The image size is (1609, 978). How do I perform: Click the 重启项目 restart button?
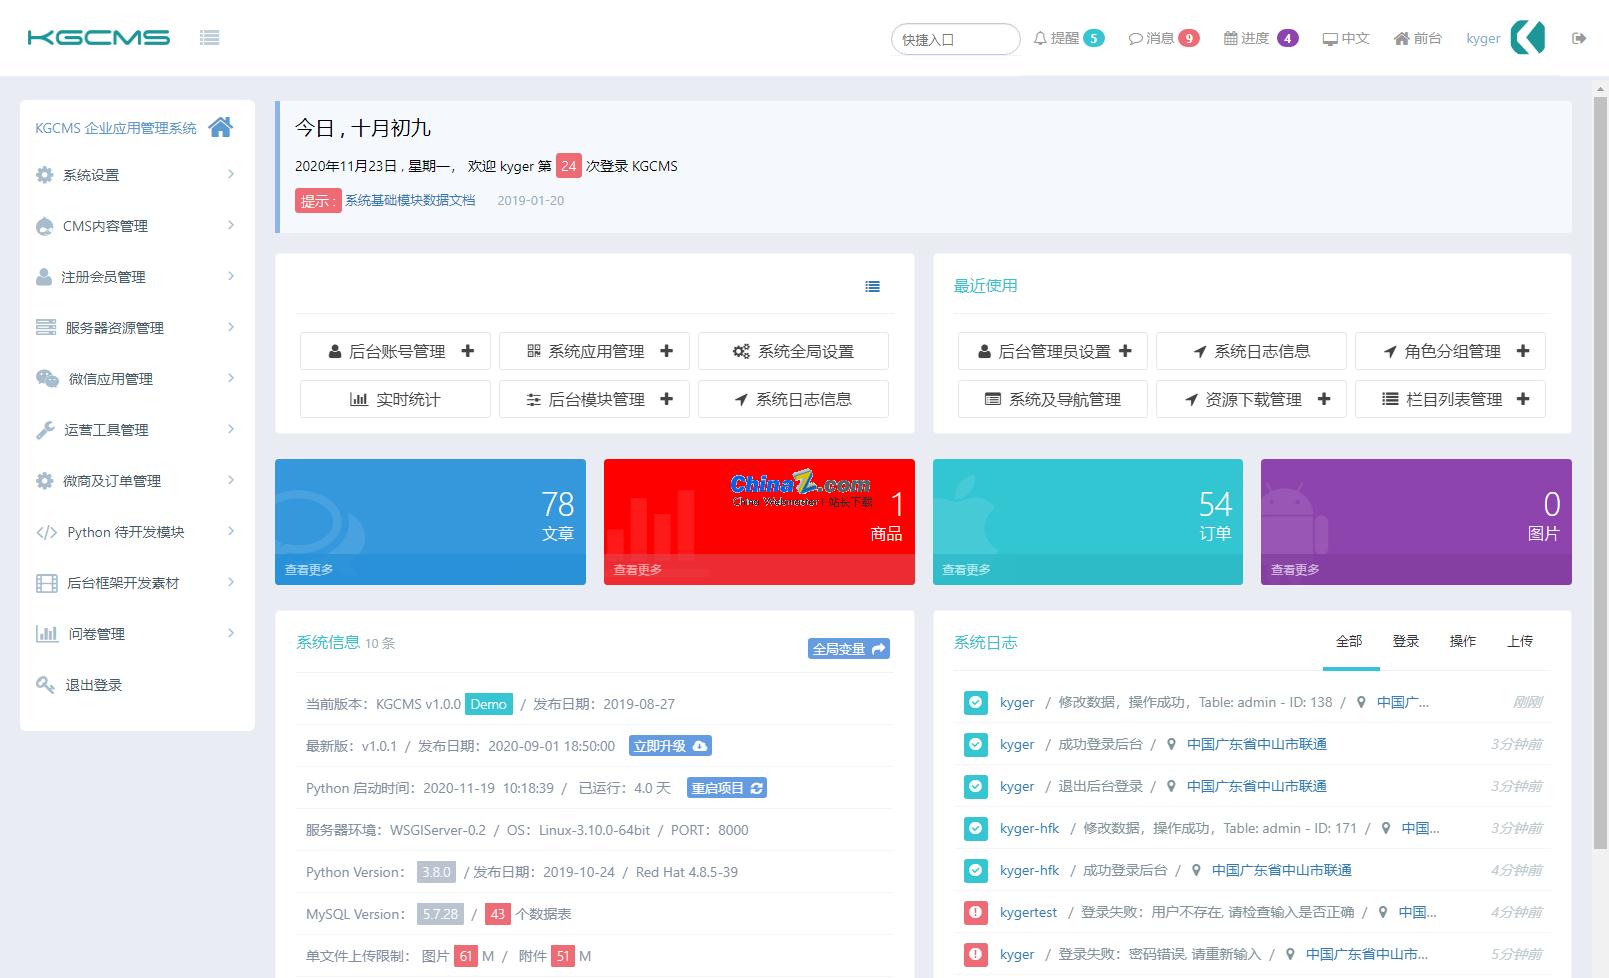pyautogui.click(x=727, y=788)
